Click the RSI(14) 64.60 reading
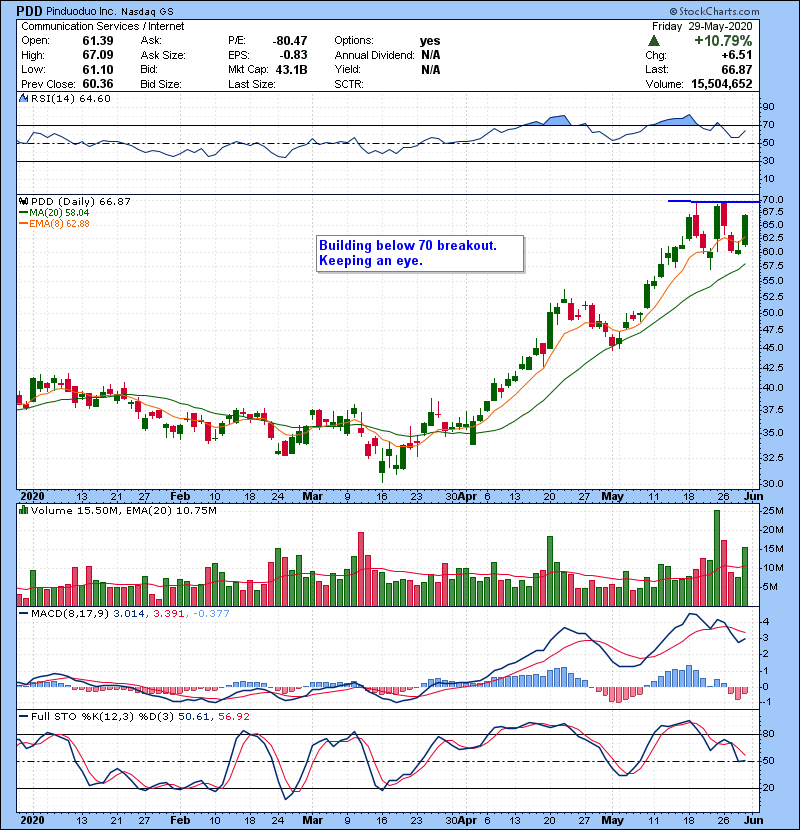 (71, 98)
